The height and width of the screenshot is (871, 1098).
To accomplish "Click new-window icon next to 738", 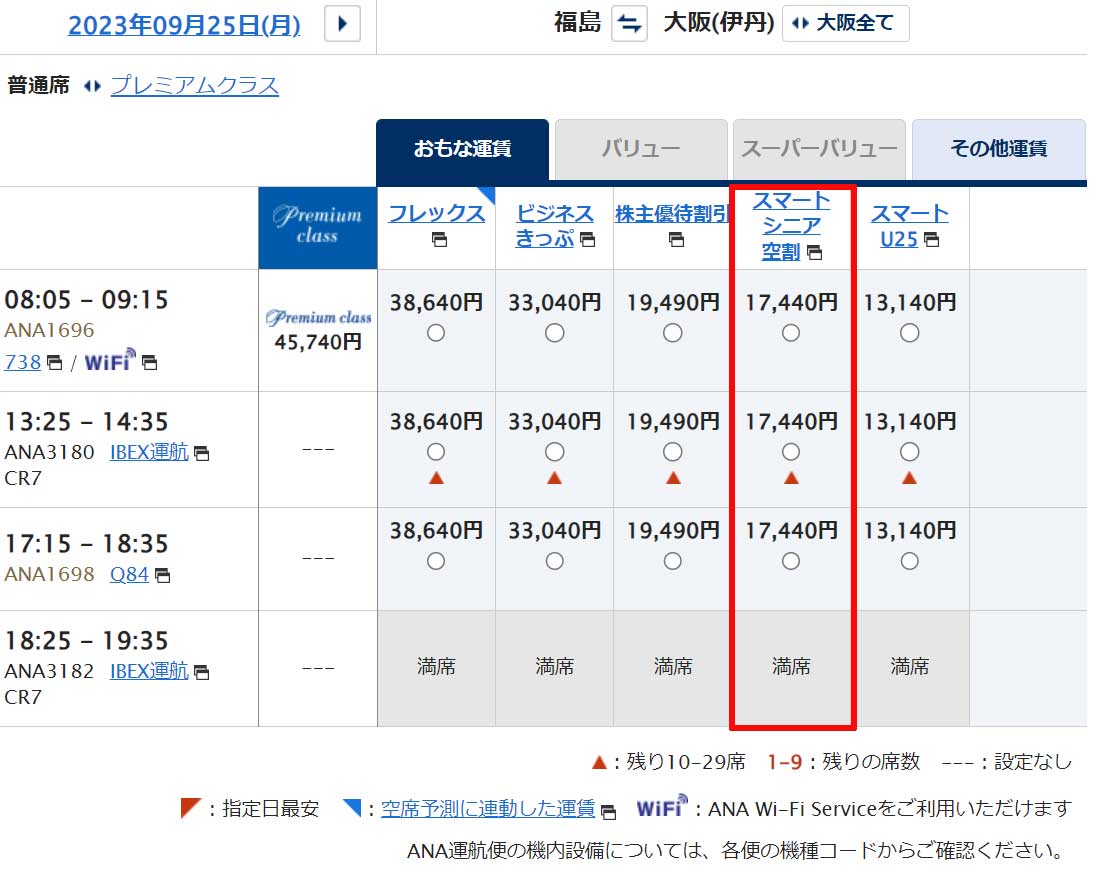I will pyautogui.click(x=54, y=363).
